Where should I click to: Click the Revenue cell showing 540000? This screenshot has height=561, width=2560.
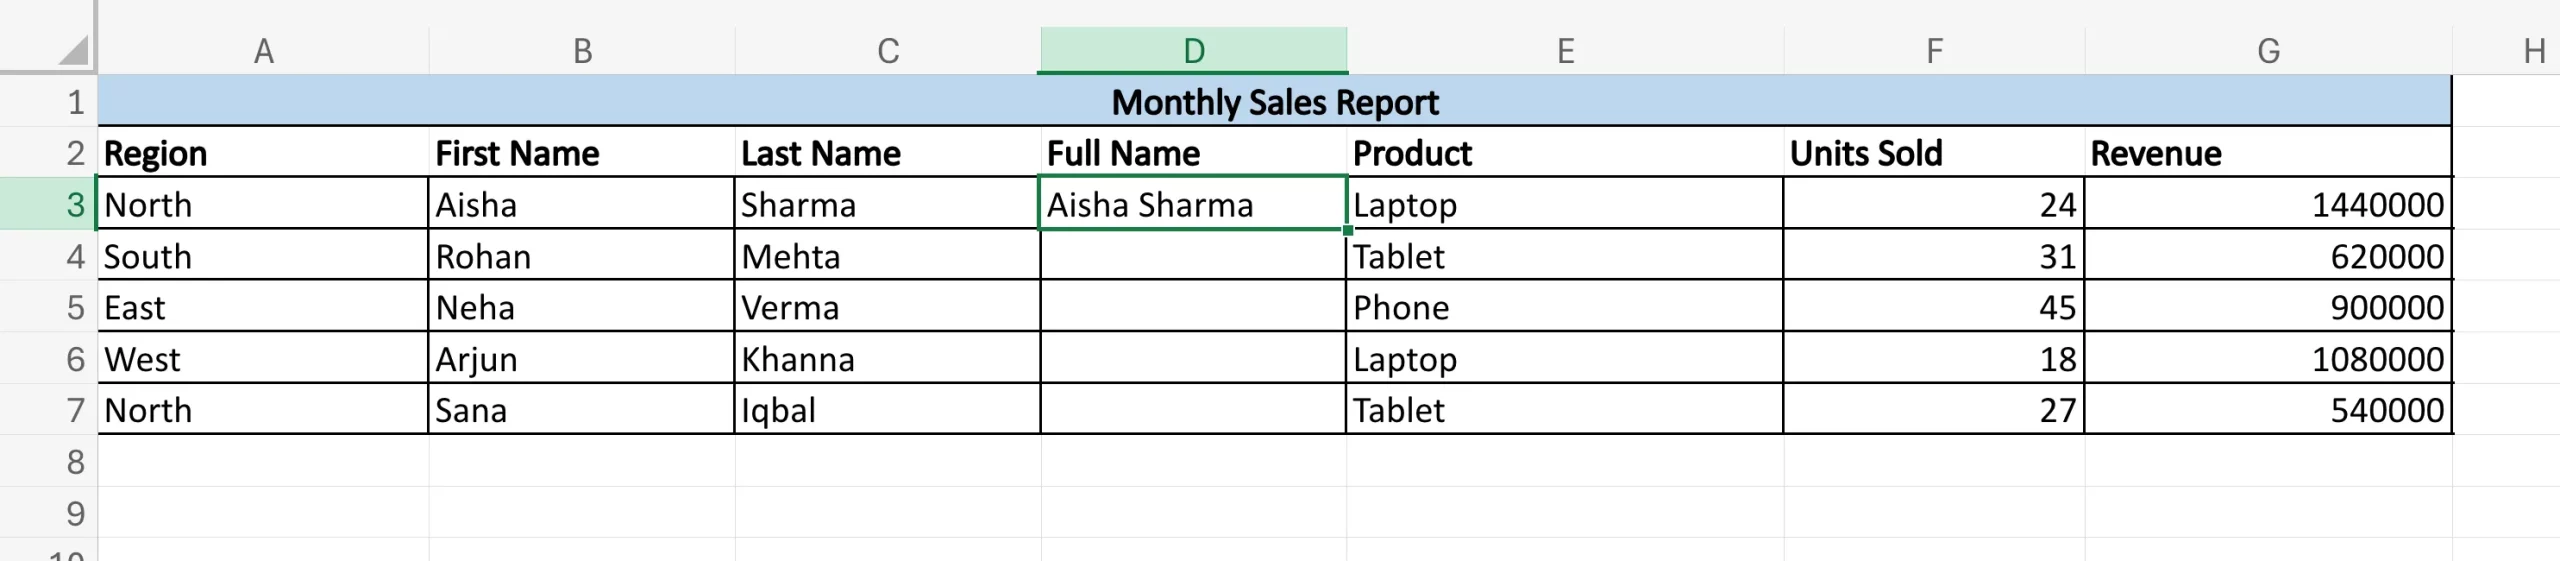pyautogui.click(x=2268, y=410)
